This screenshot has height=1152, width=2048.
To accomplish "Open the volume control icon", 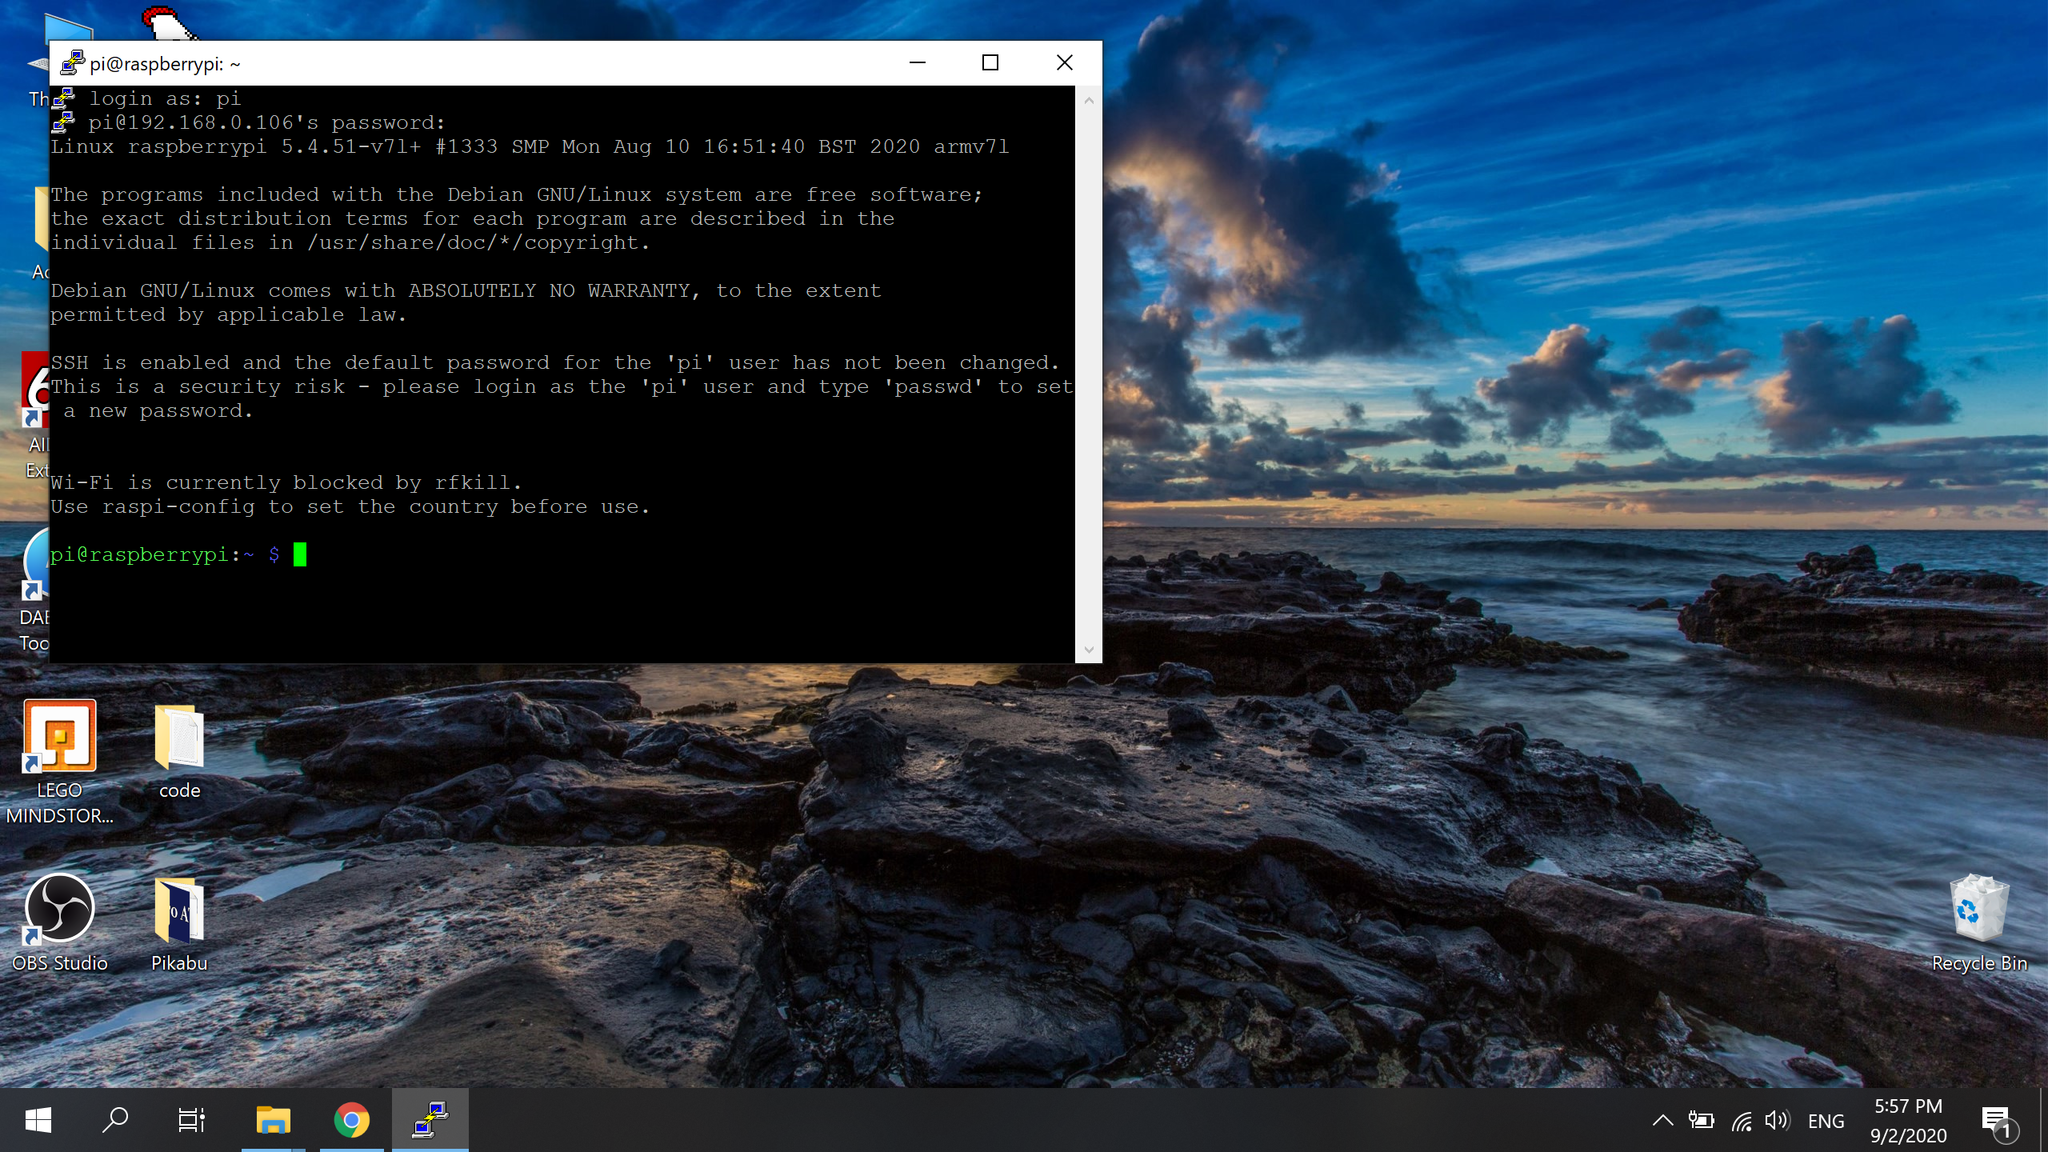I will point(1777,1121).
